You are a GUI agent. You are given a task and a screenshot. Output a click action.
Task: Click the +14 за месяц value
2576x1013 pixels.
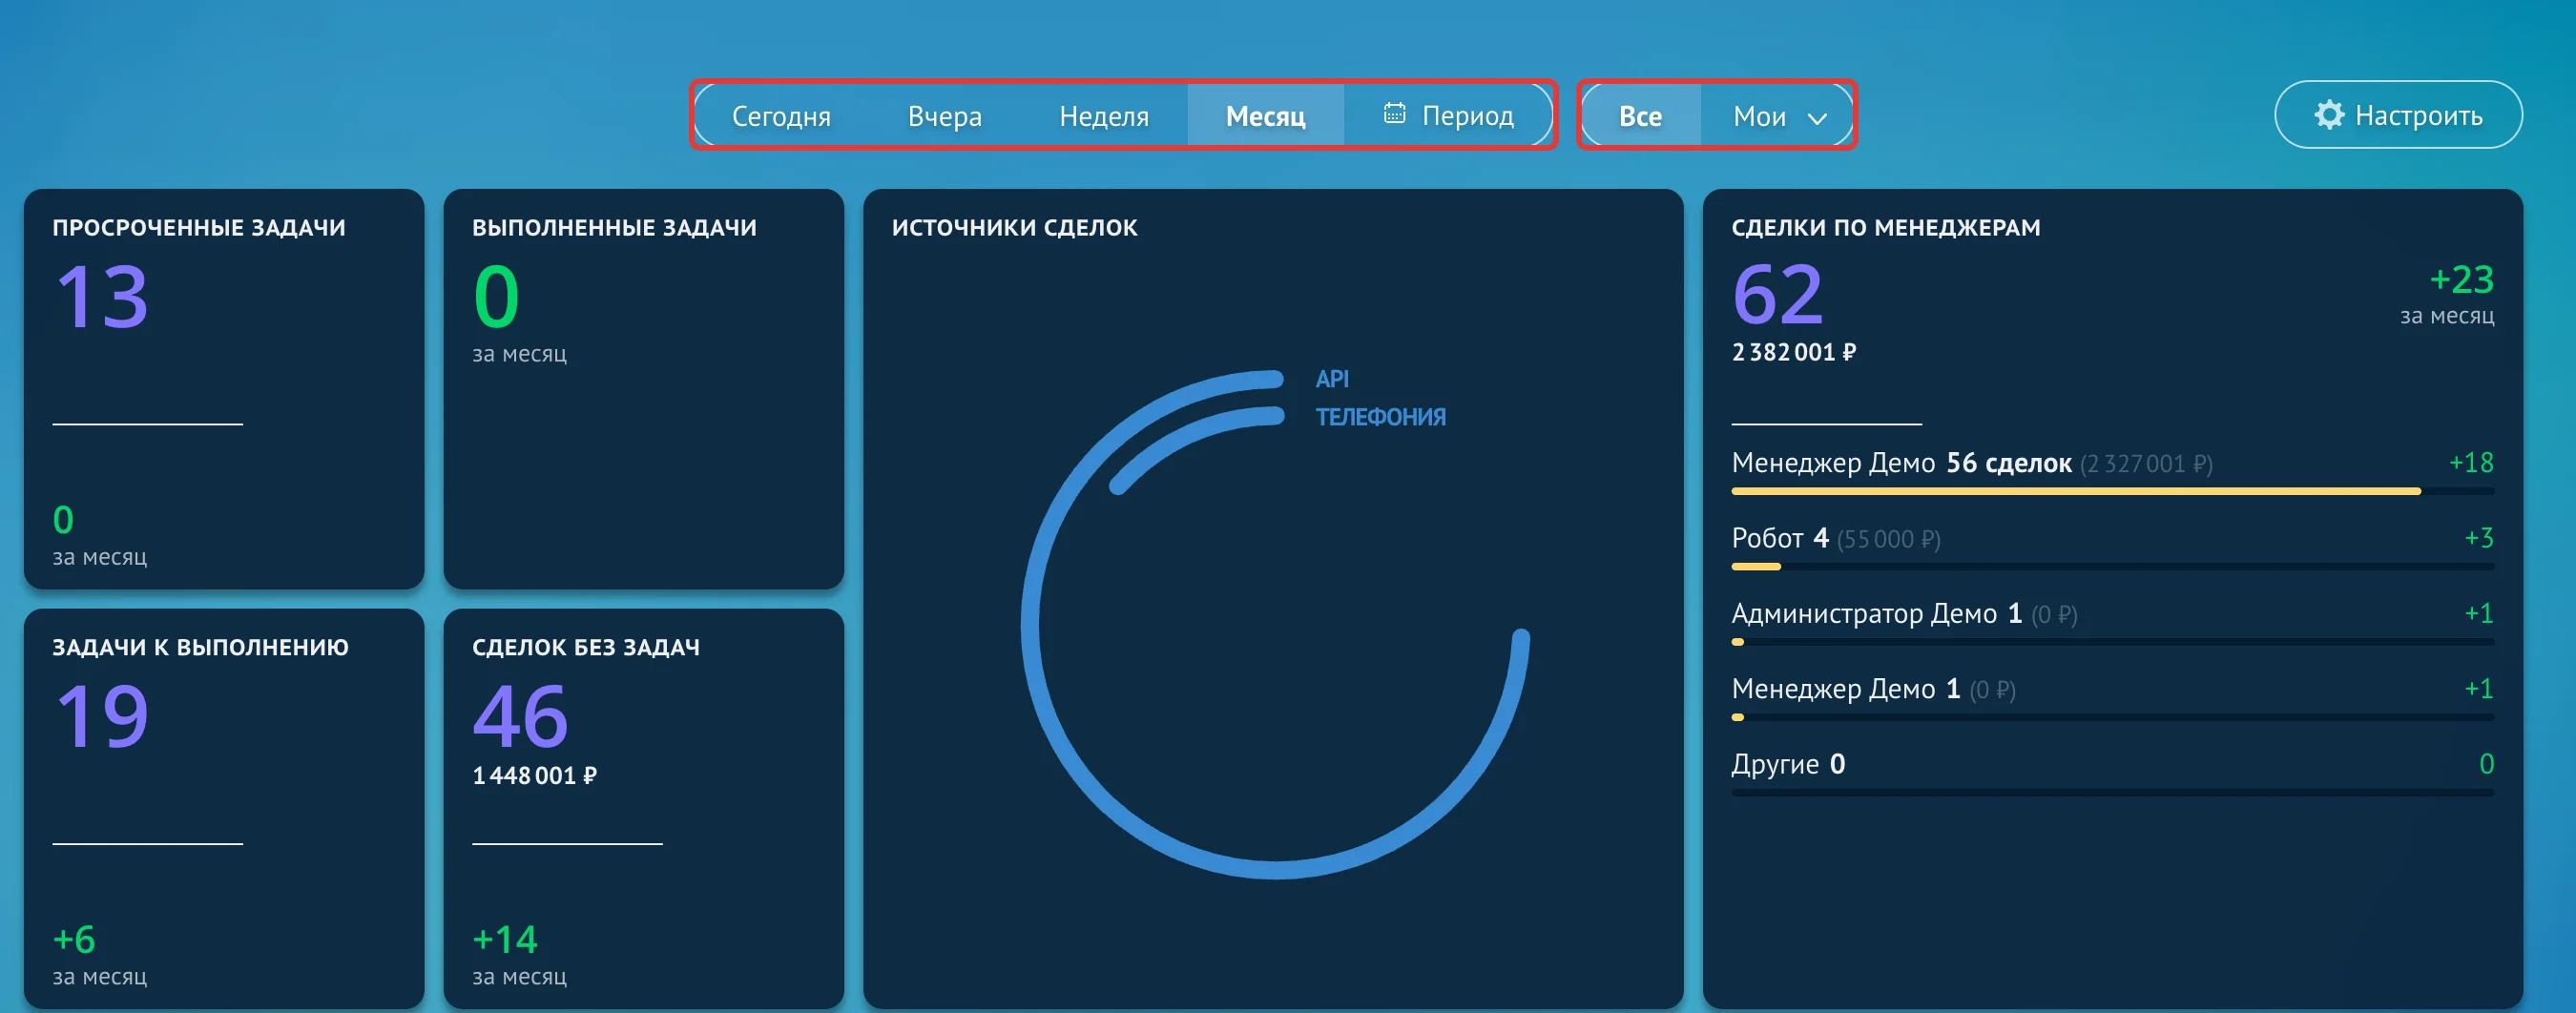tap(505, 939)
